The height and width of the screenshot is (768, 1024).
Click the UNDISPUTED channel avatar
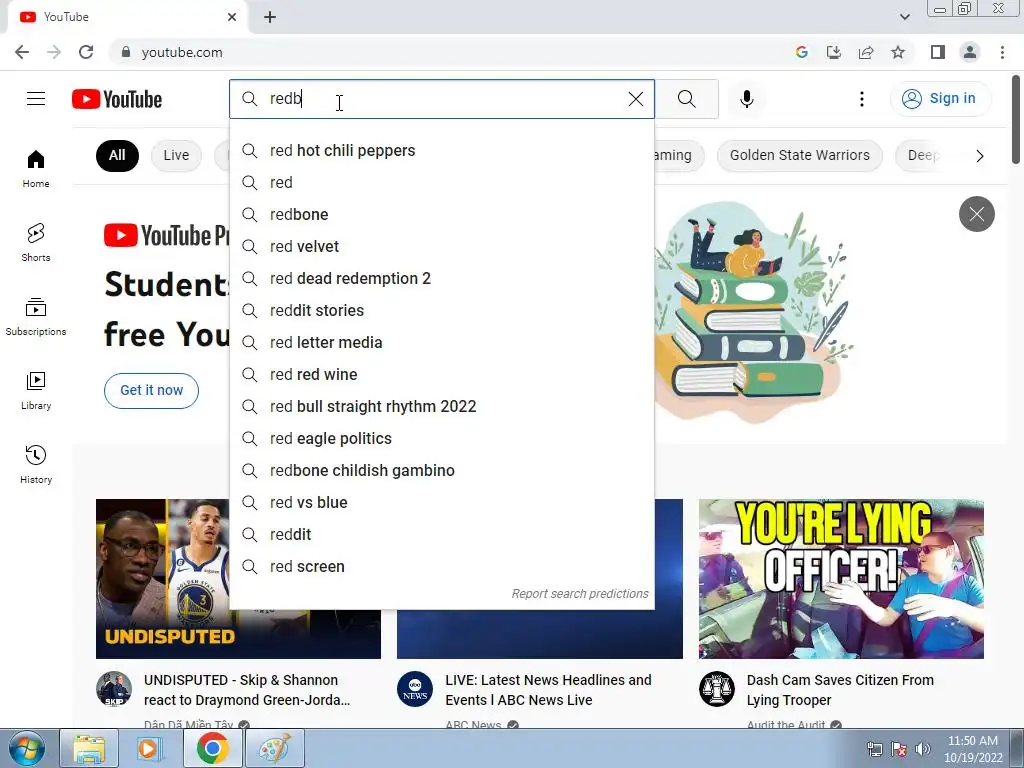point(114,689)
